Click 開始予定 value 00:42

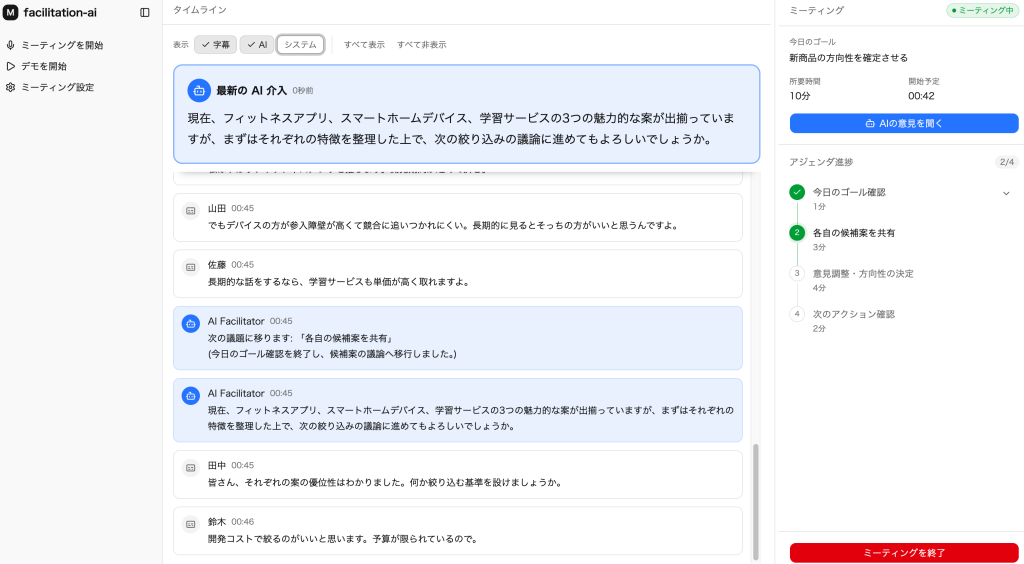tap(921, 96)
